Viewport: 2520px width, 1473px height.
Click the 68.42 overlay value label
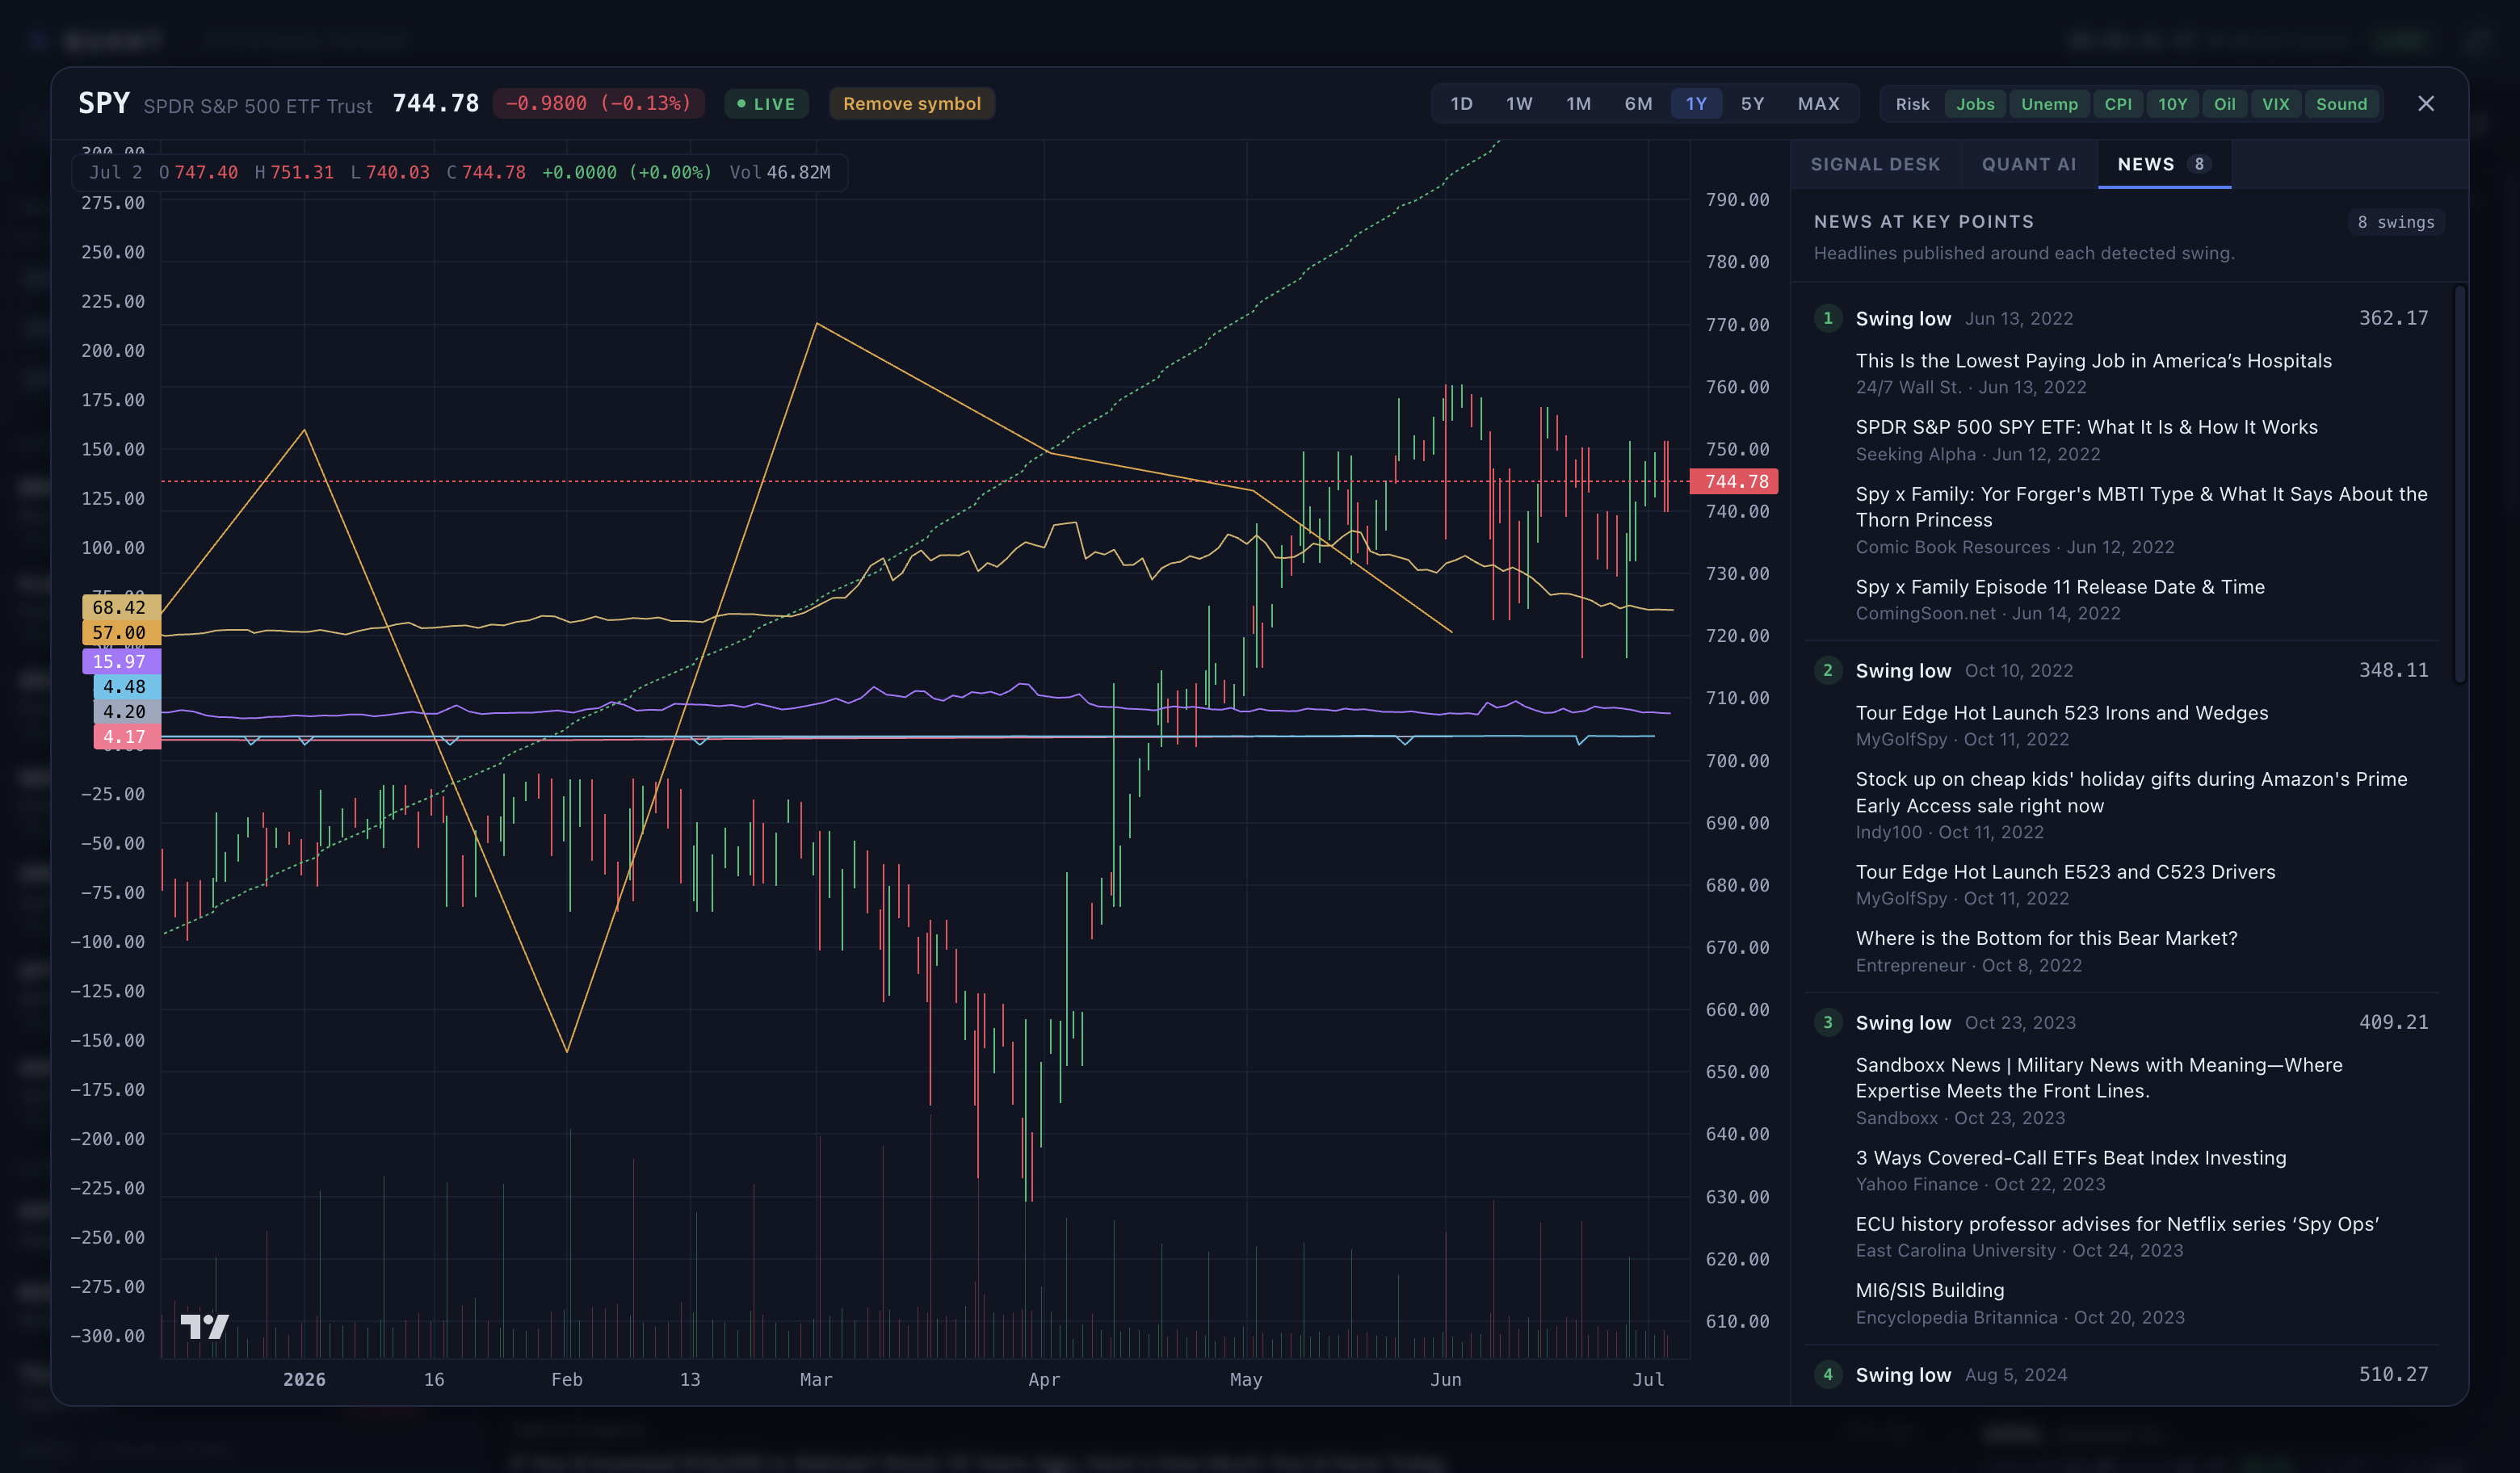pos(121,607)
